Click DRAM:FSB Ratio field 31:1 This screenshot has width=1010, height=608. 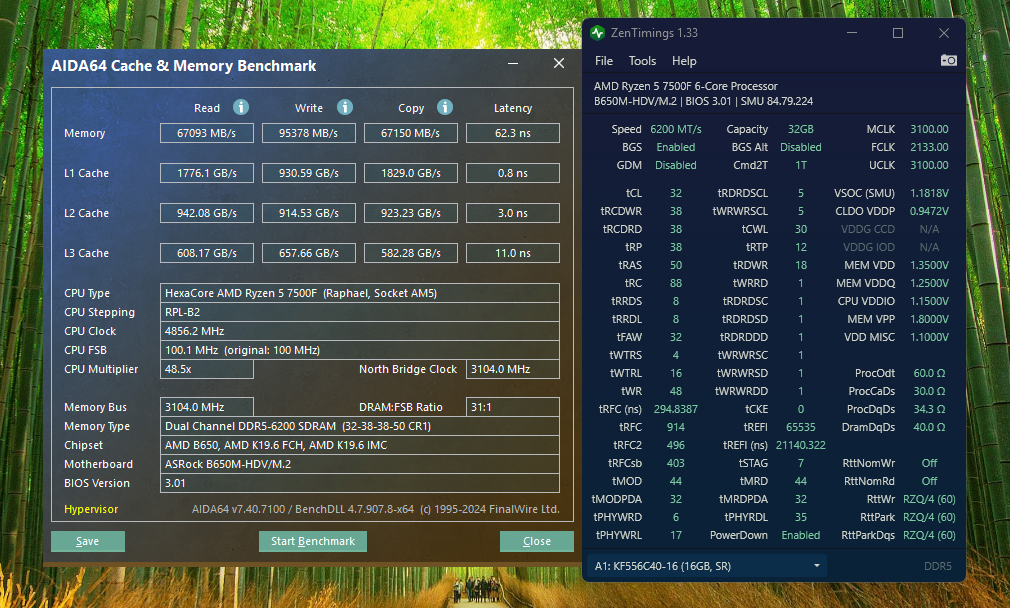(x=513, y=407)
